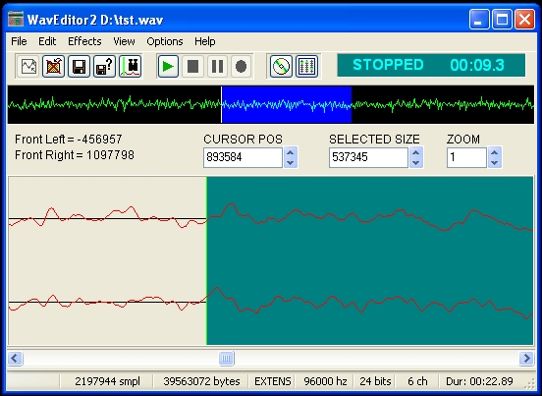
Task: Close the WavEditor2 window
Action: (x=525, y=19)
